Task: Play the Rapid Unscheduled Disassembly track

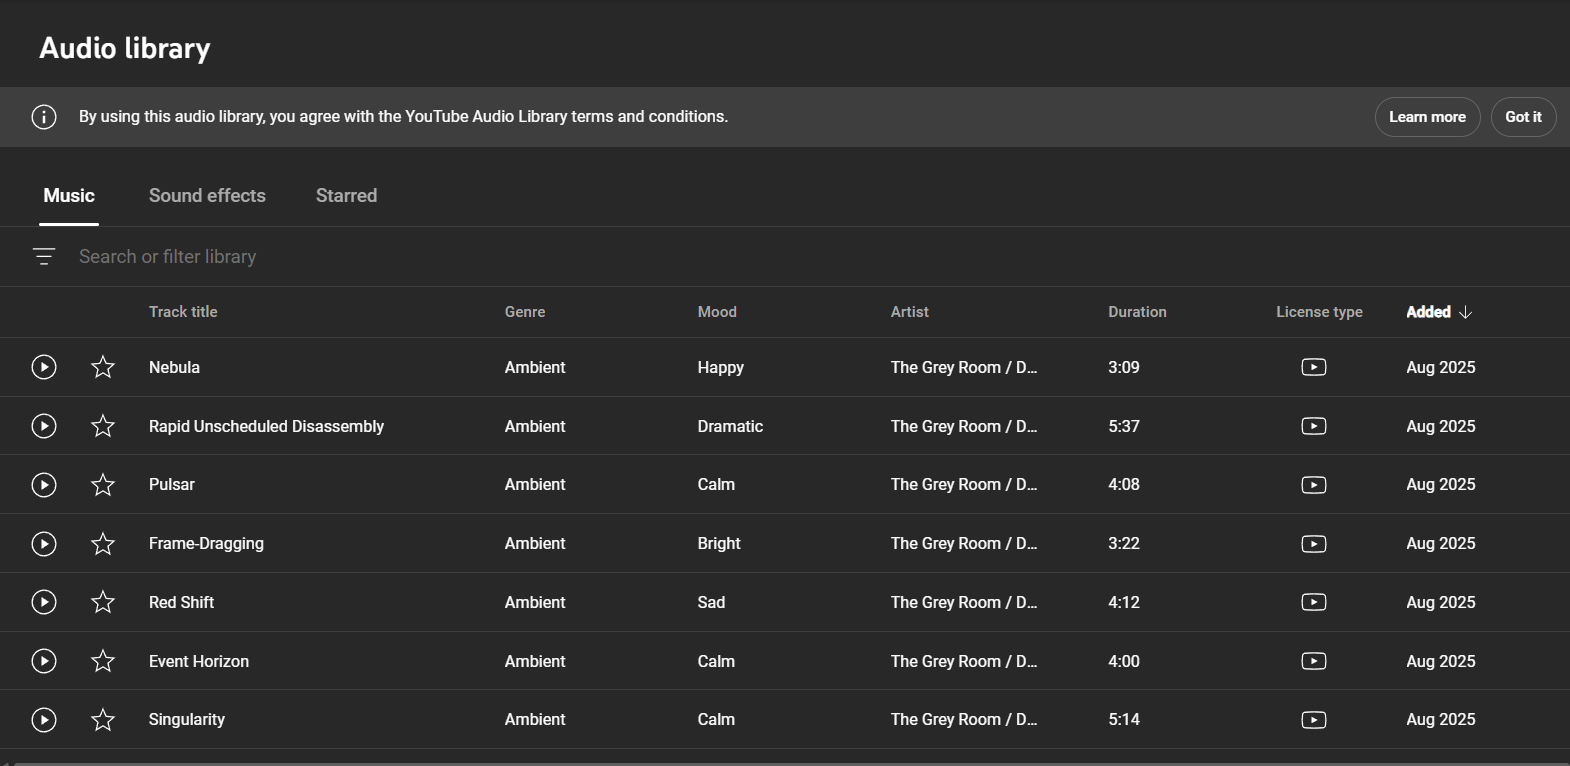Action: coord(44,426)
